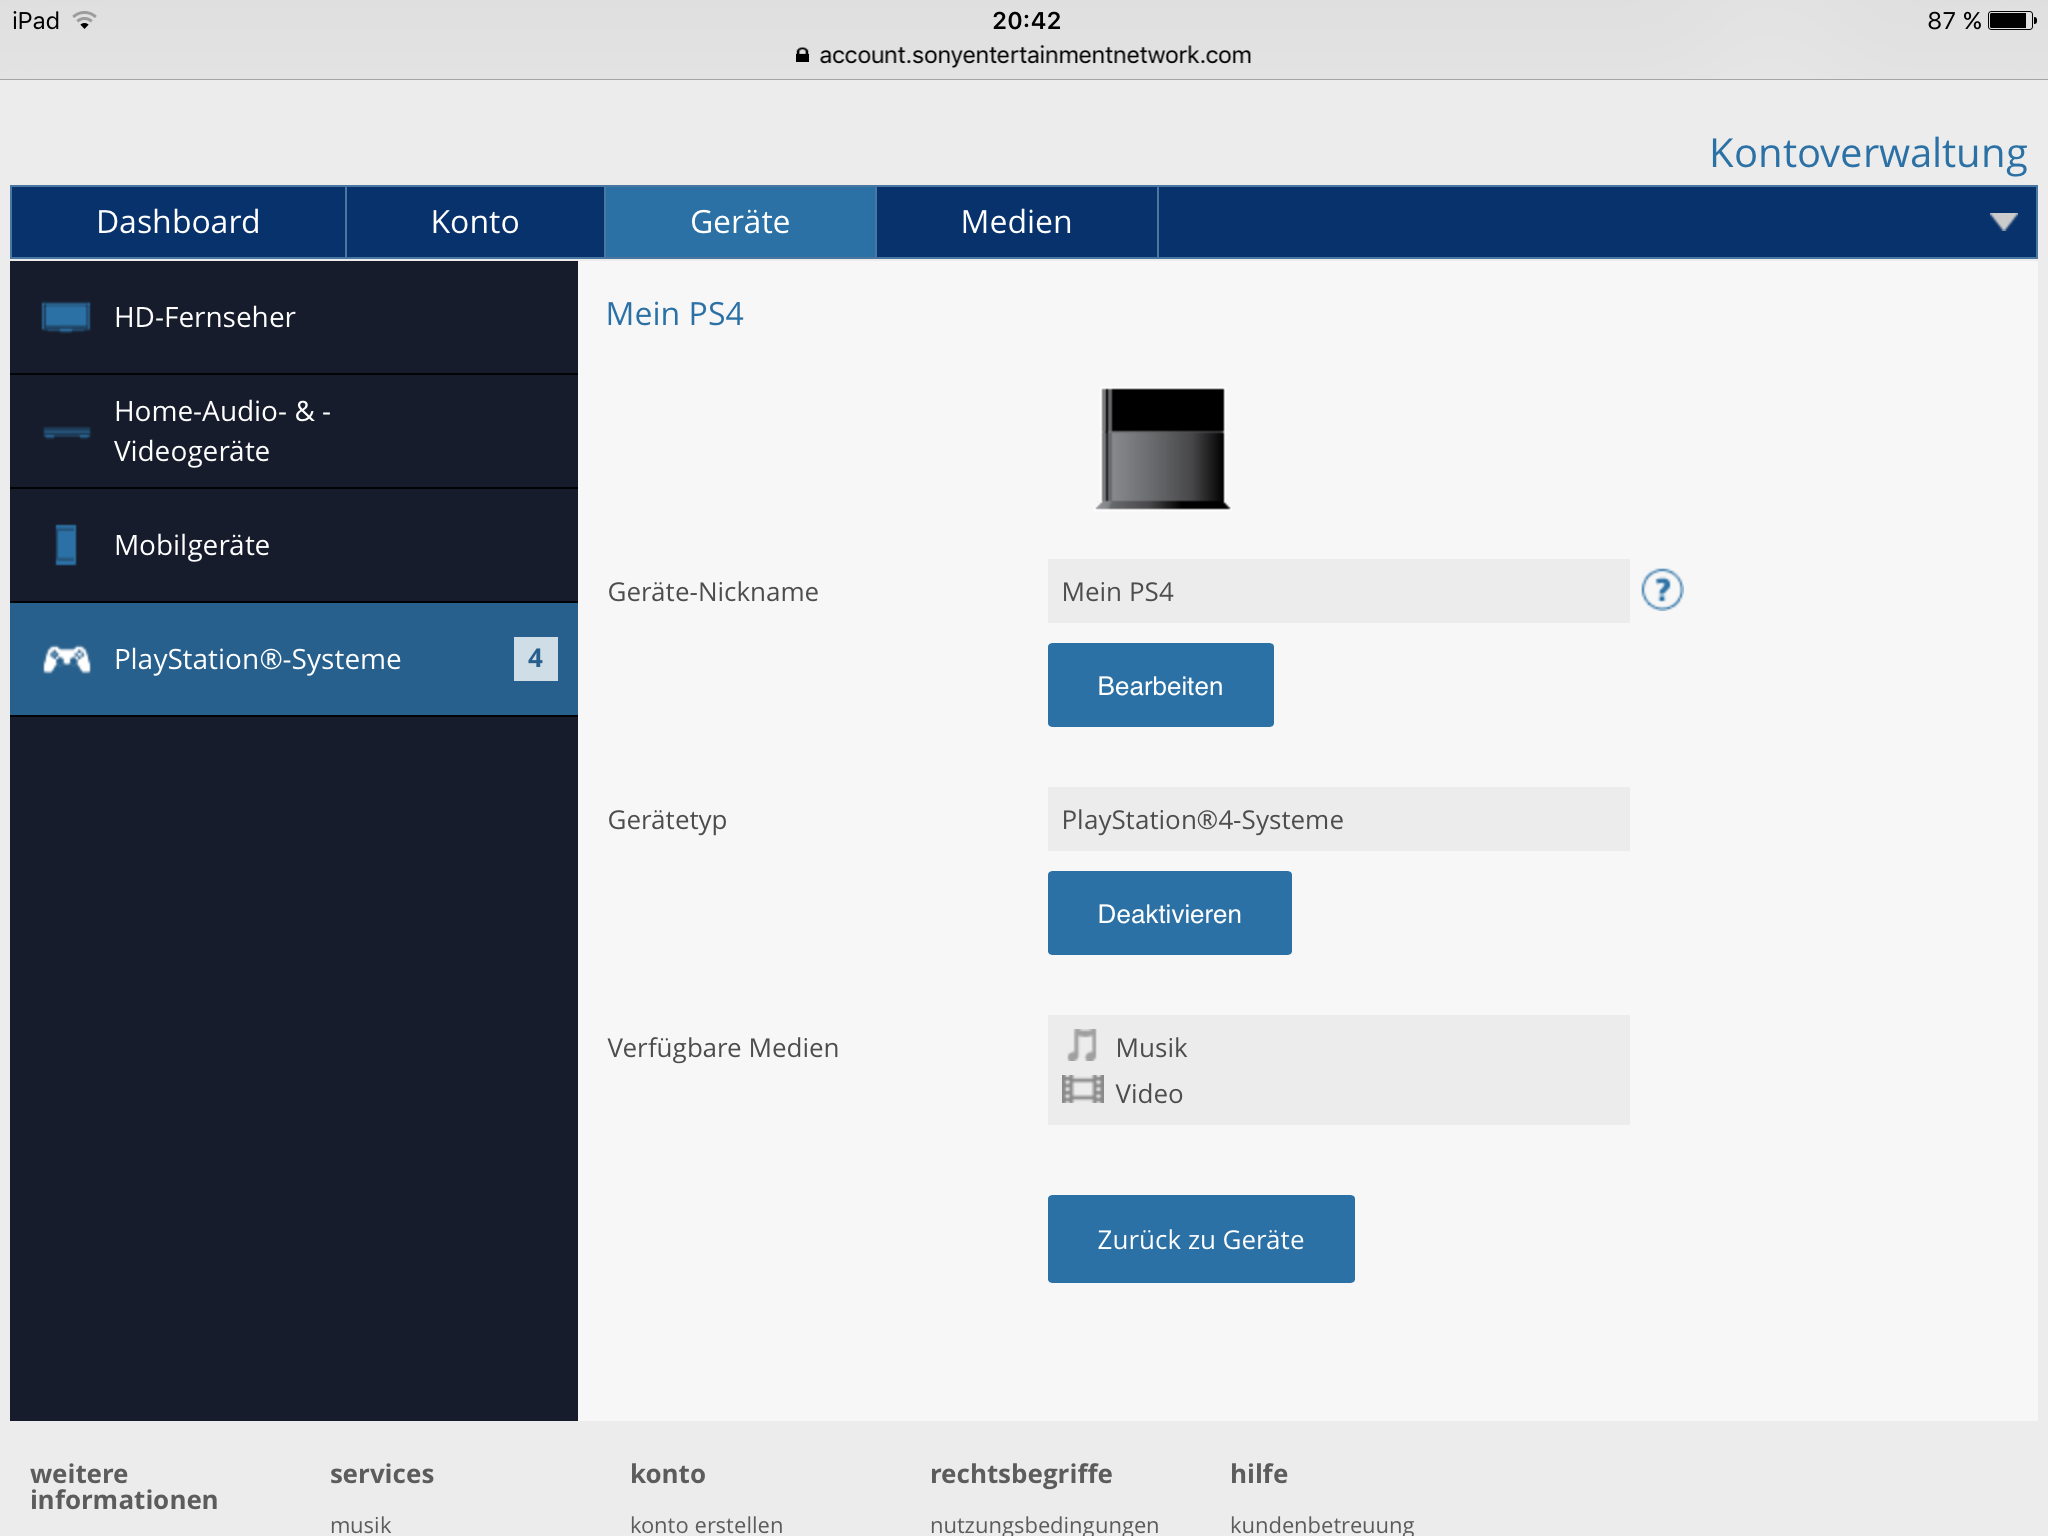Click the Deaktivieren button
The image size is (2048, 1536).
[x=1170, y=913]
